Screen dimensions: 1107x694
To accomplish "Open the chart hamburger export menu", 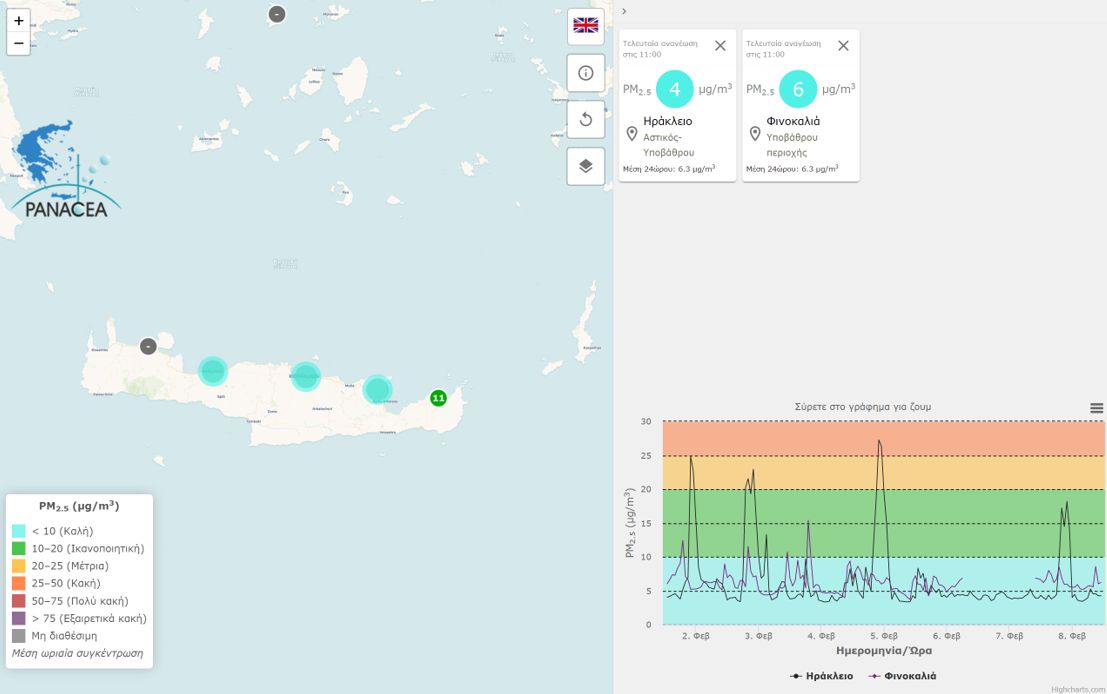I will pyautogui.click(x=1096, y=408).
